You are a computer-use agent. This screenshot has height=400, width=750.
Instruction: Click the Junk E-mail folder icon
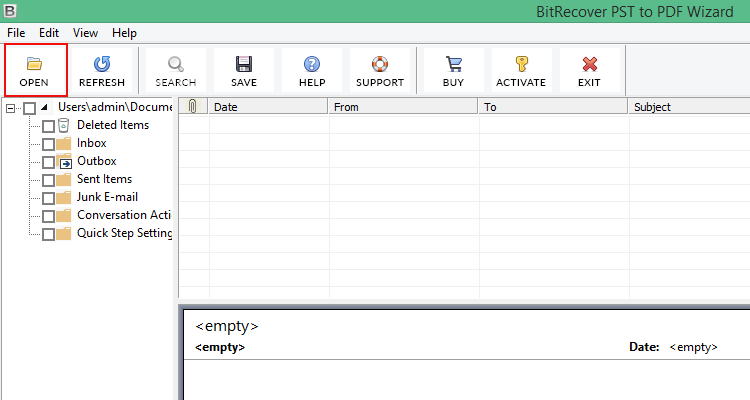pos(63,198)
